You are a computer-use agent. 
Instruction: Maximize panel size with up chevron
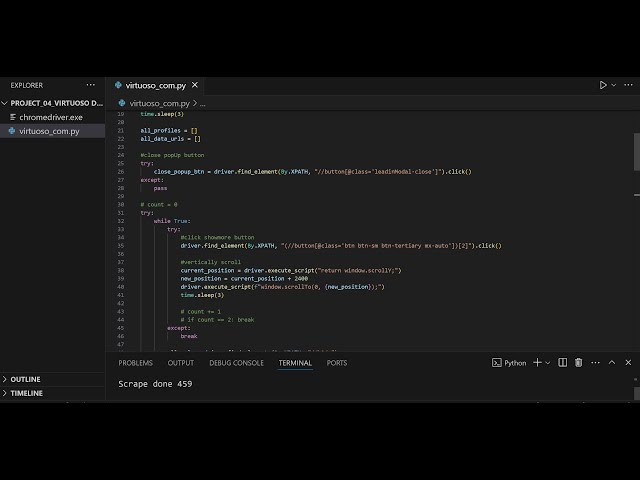pos(612,362)
